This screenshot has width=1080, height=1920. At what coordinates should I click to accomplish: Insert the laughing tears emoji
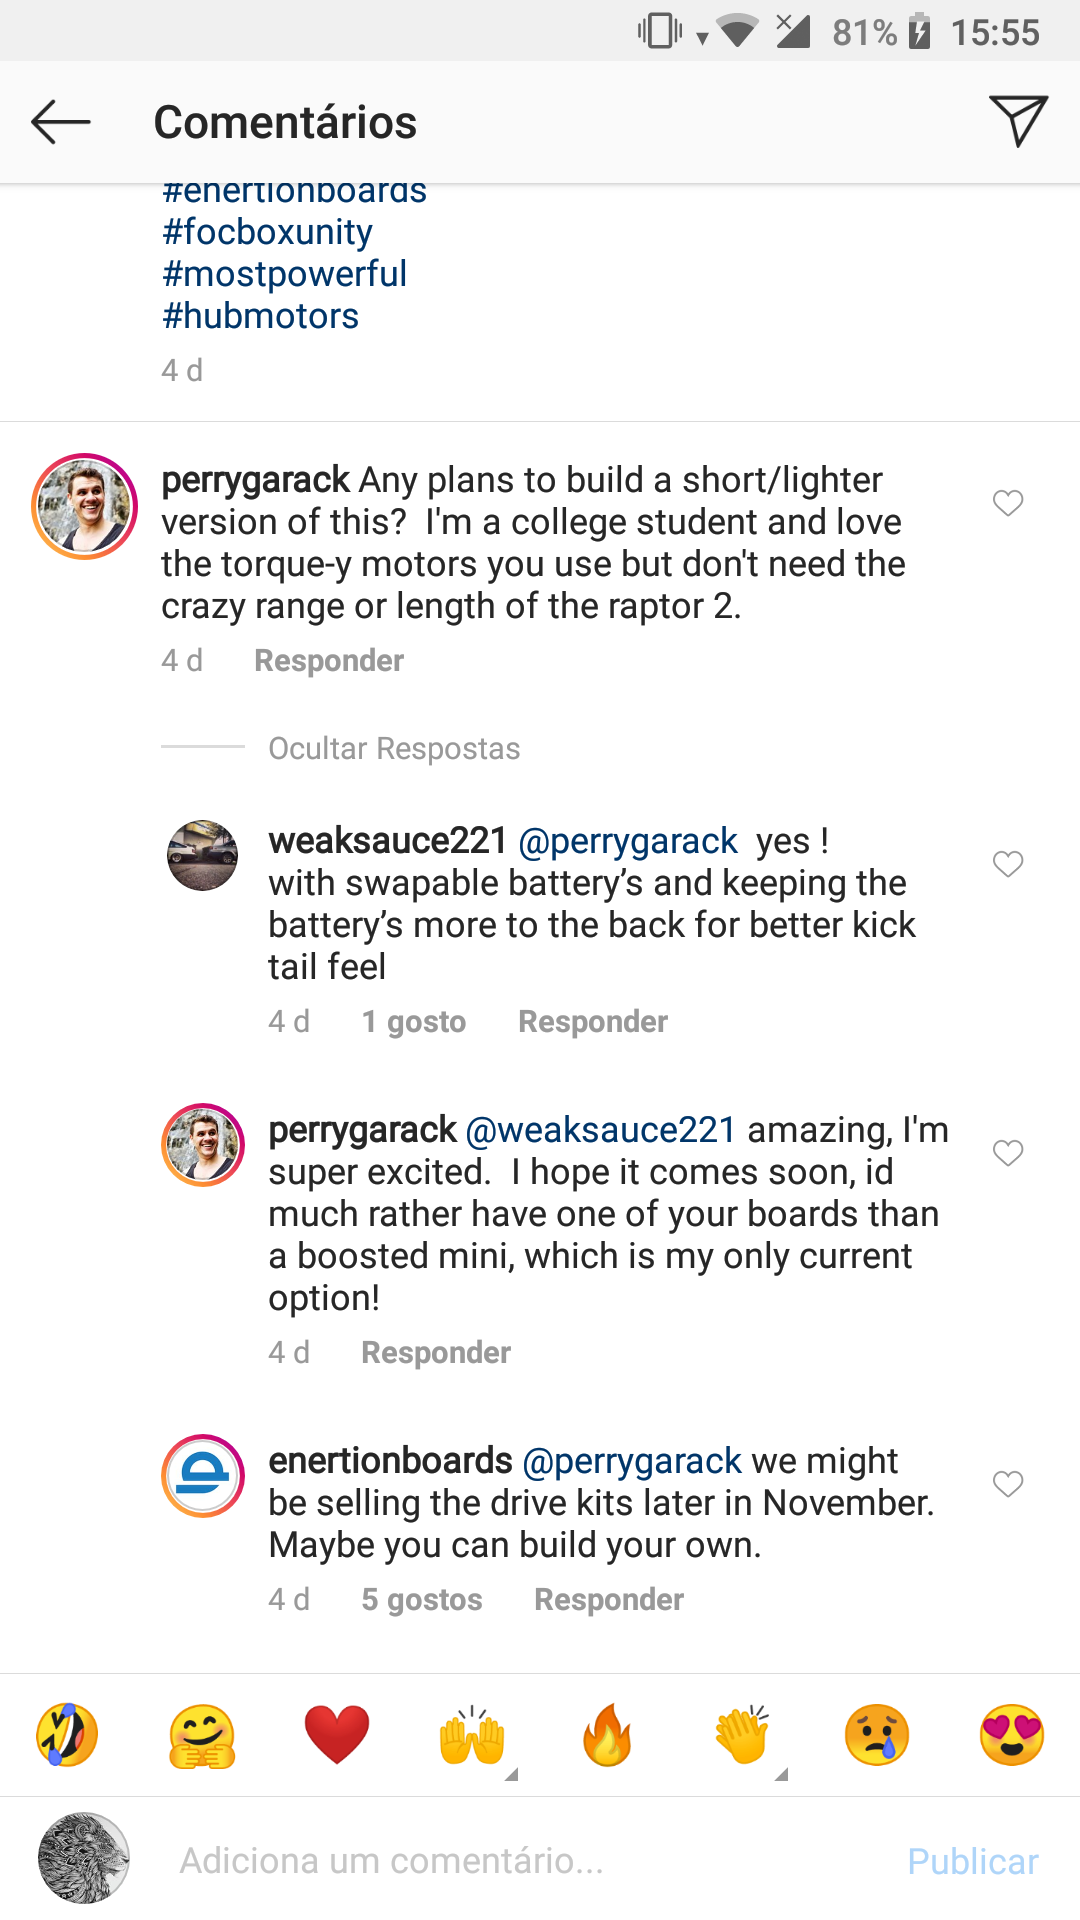(67, 1735)
